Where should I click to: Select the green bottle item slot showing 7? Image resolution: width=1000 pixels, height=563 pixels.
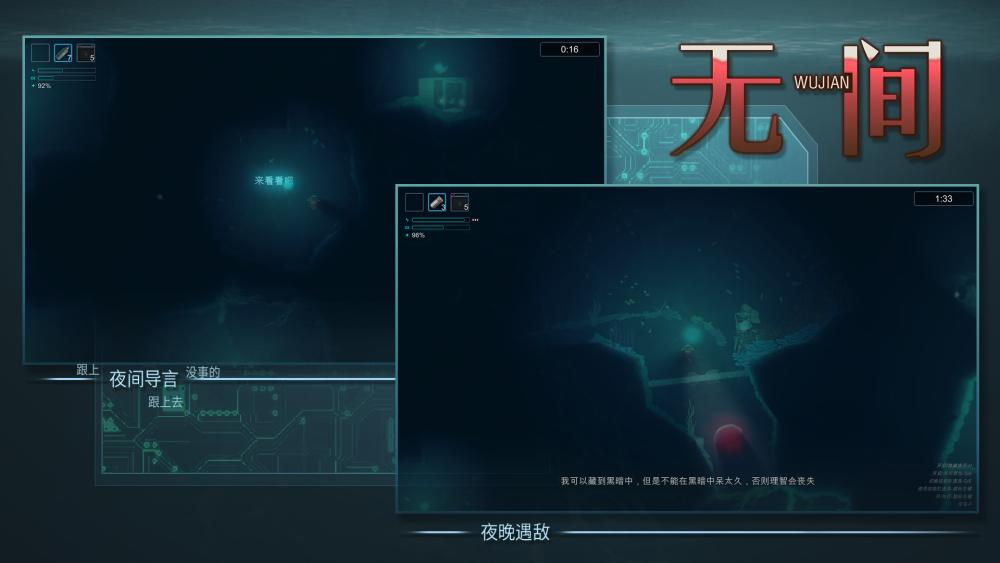pyautogui.click(x=63, y=53)
